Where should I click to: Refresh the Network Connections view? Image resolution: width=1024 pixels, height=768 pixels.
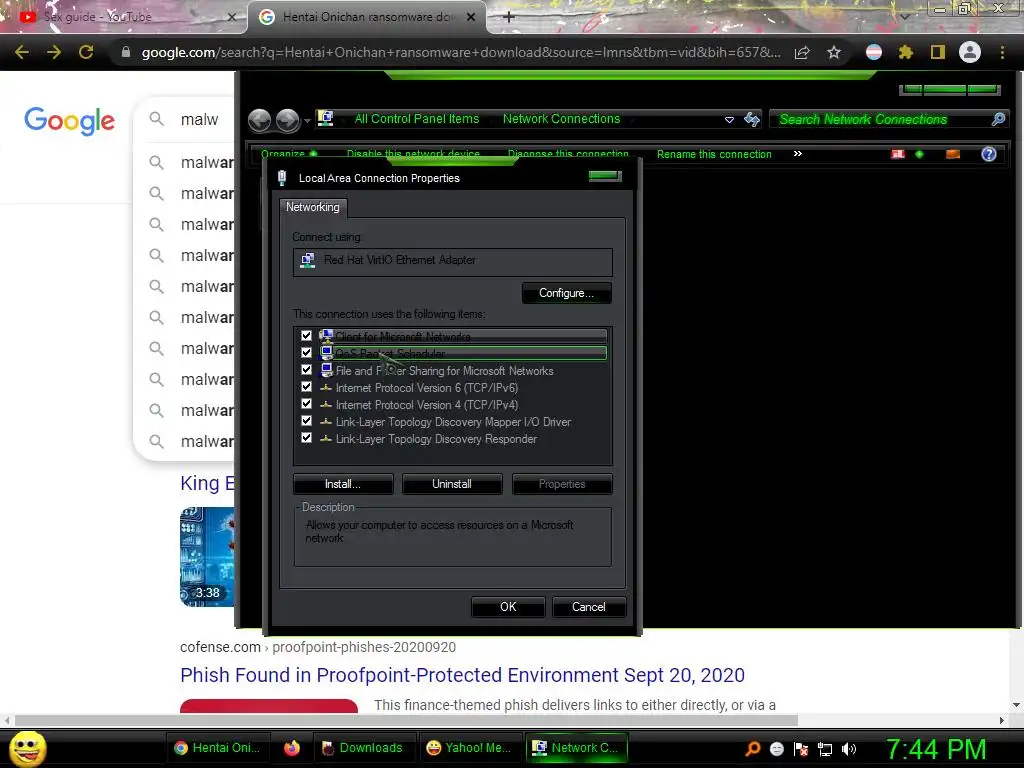(x=752, y=120)
